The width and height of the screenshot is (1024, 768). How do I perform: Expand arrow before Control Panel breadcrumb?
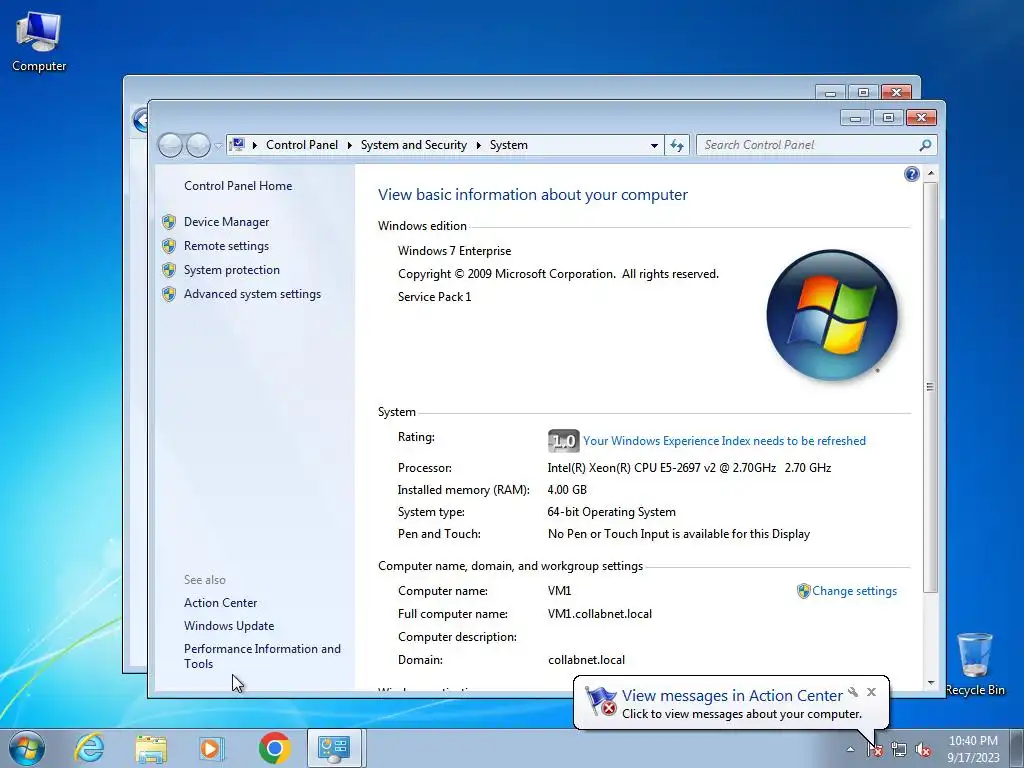click(x=255, y=145)
